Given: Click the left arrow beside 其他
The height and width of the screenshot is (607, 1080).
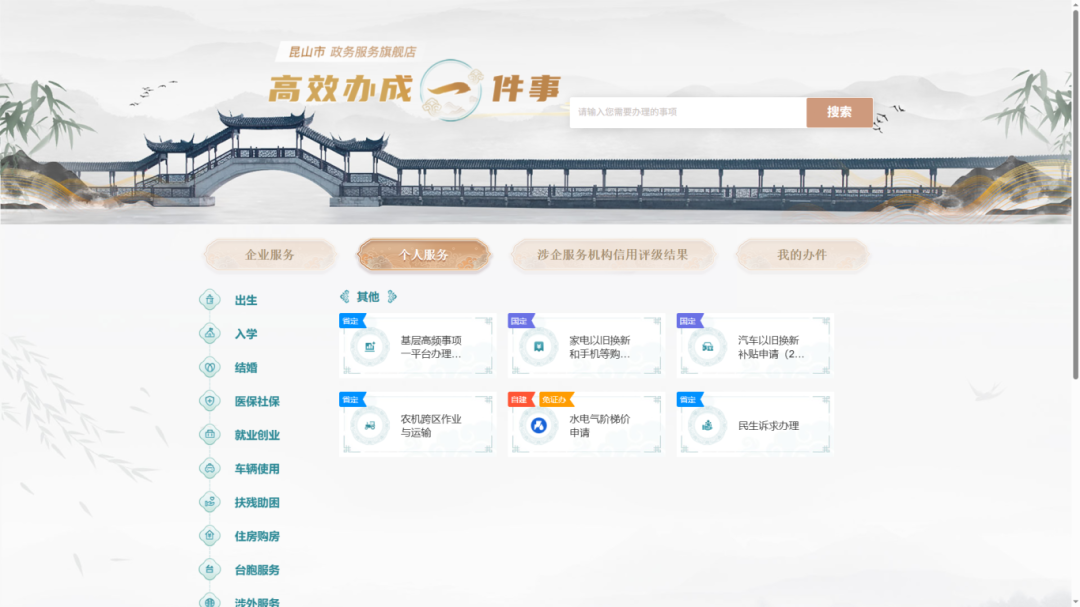Looking at the screenshot, I should (x=345, y=297).
